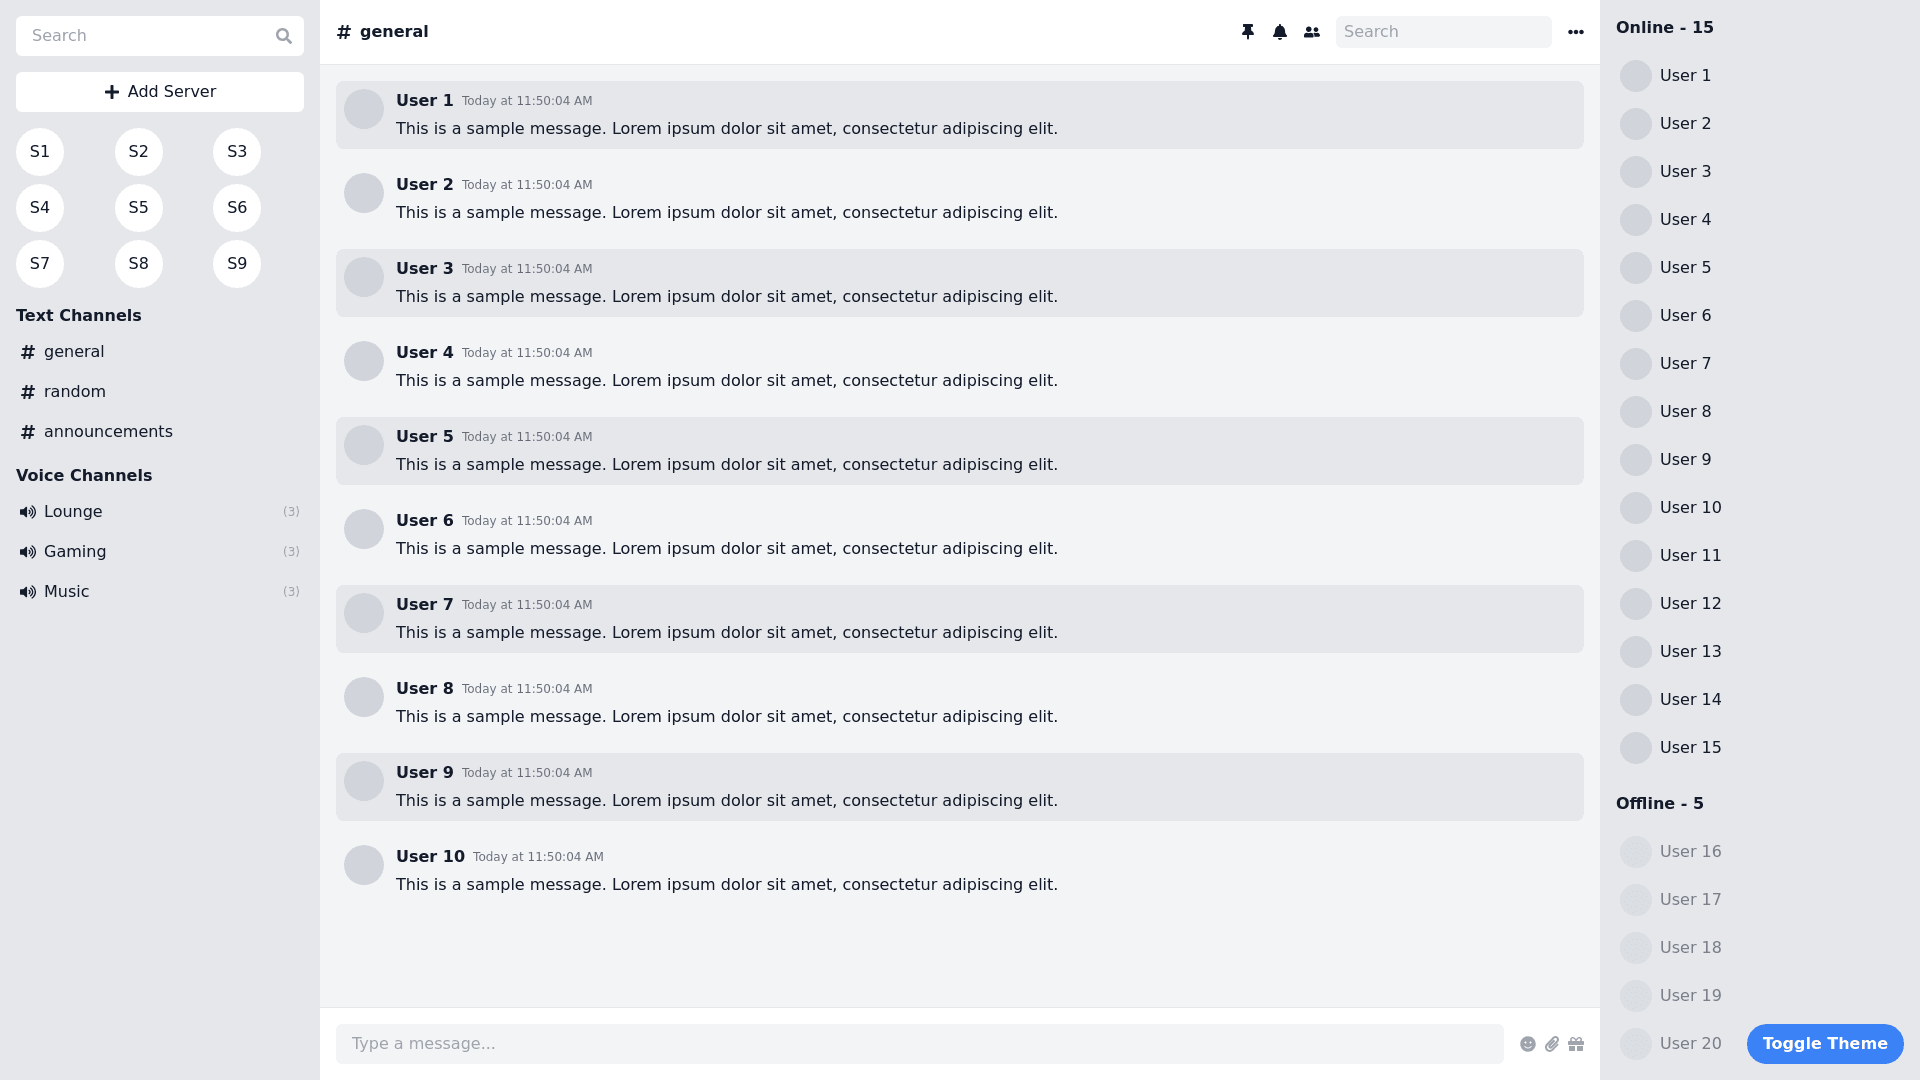Open the three-dot more options menu
1920x1080 pixels.
(1576, 32)
